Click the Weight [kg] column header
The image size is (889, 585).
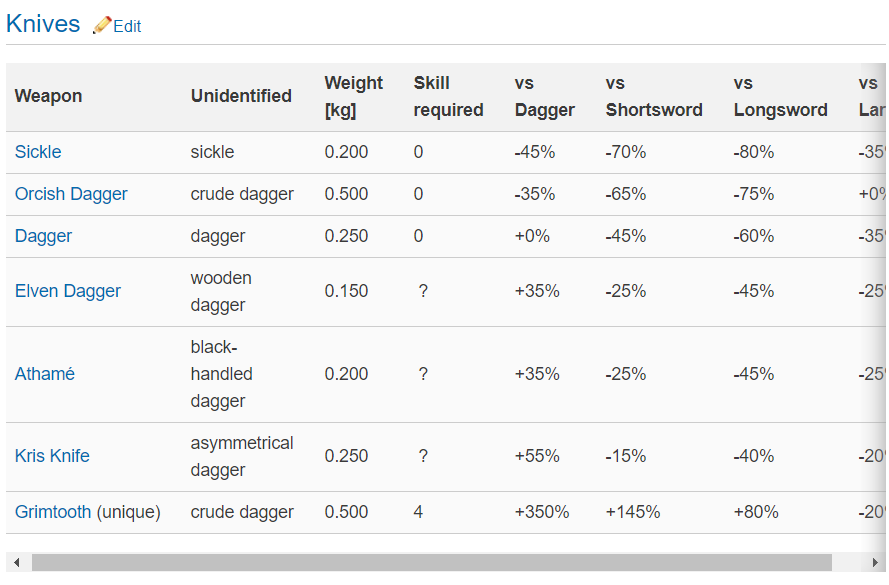pos(353,96)
